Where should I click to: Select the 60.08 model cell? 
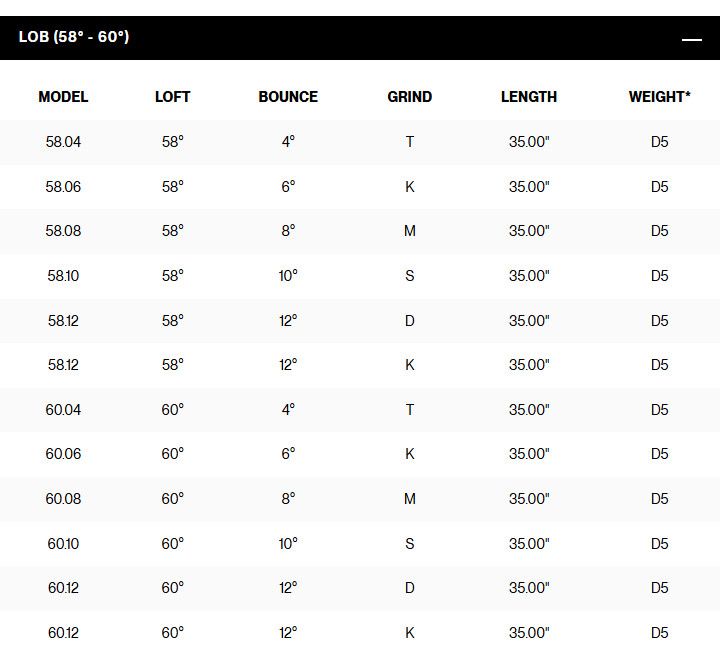(x=63, y=499)
